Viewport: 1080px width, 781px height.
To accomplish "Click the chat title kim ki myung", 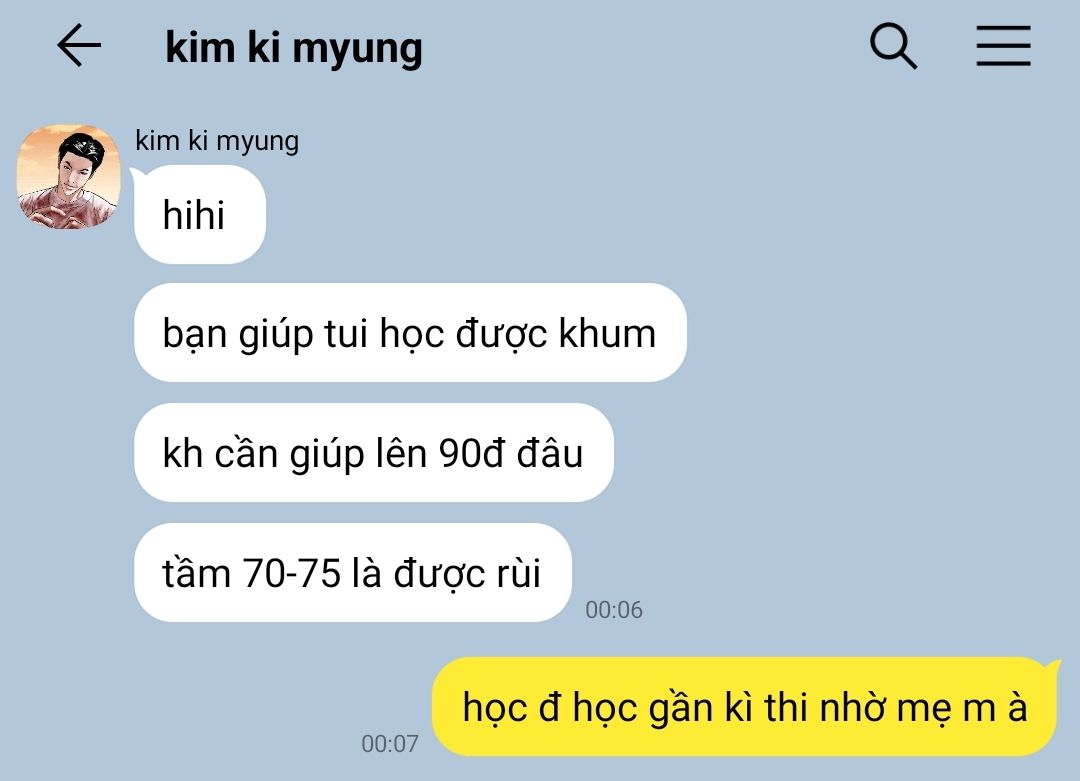I will tap(293, 48).
